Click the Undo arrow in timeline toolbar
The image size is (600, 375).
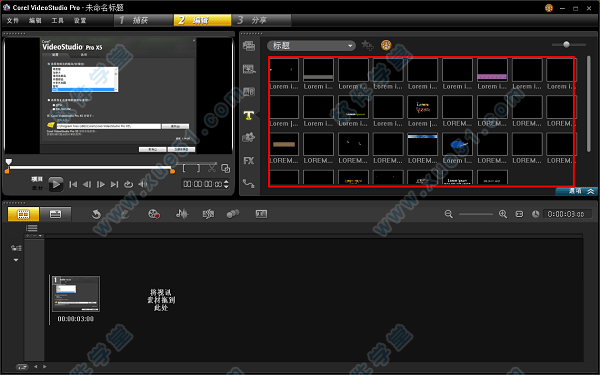(x=96, y=214)
